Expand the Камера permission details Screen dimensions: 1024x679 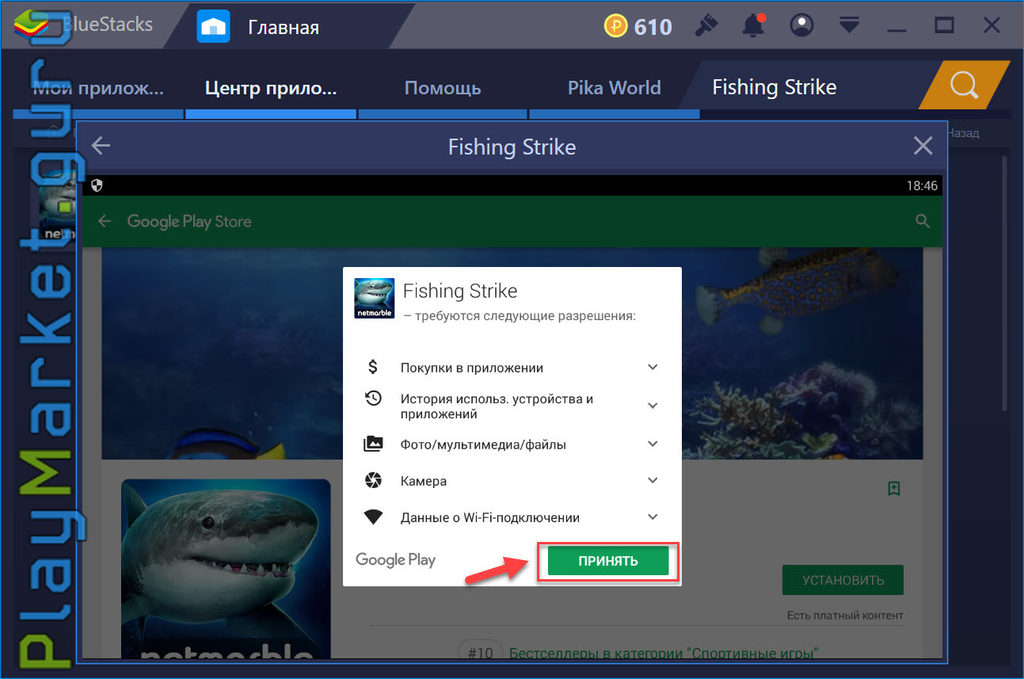(x=652, y=481)
